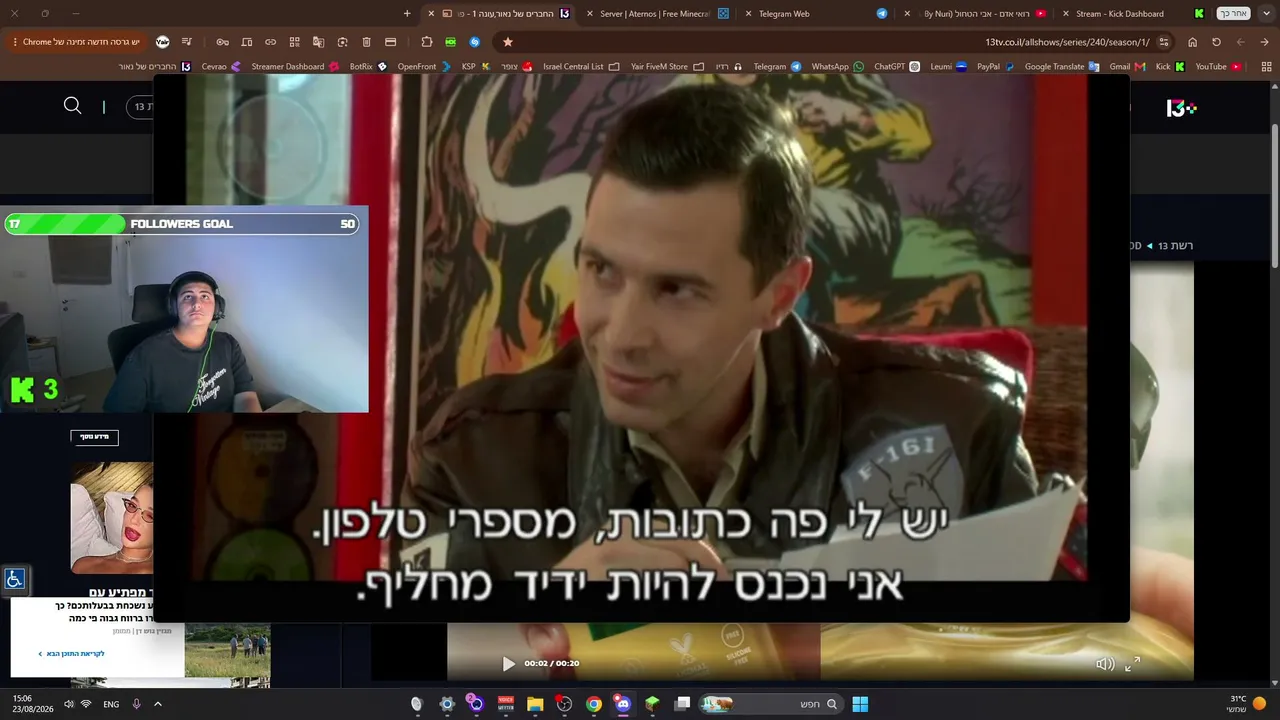Click the send to devices icon
The image size is (1280, 720).
pyautogui.click(x=247, y=42)
